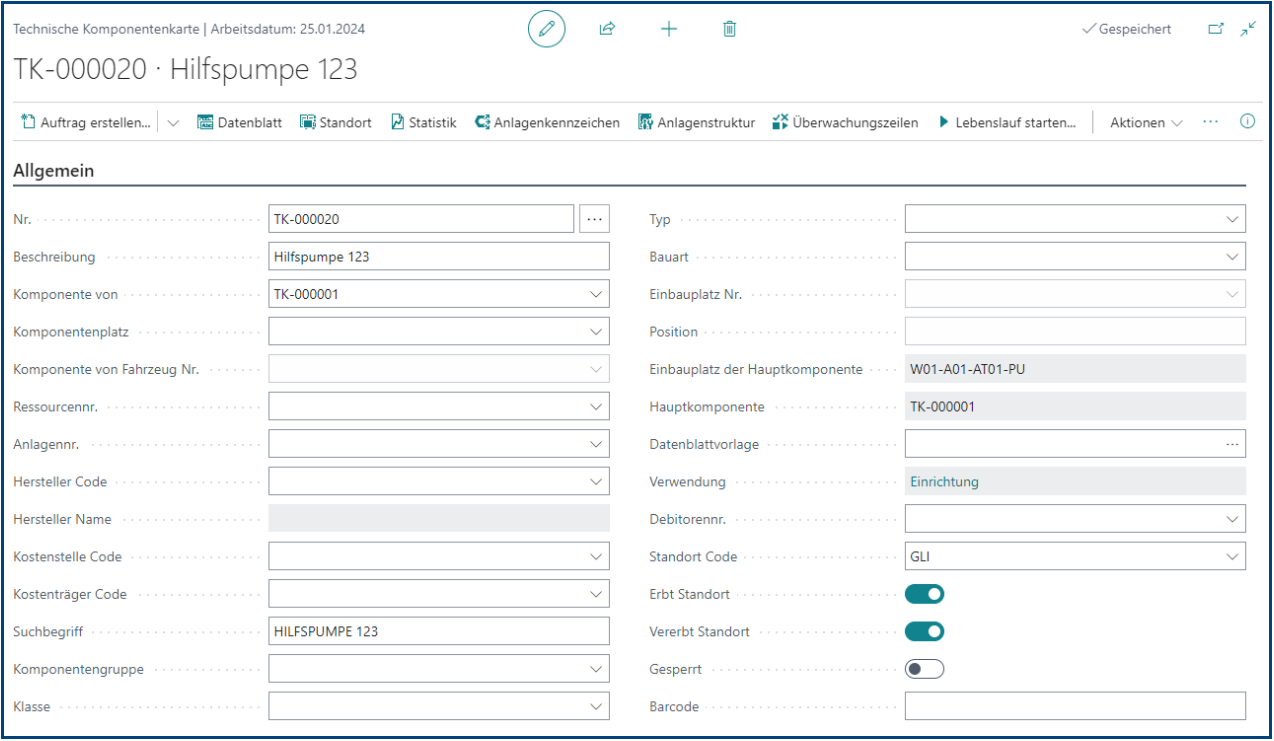Open the Debitorennr. dropdown
Screen dimensions: 1274x741
coord(1232,519)
